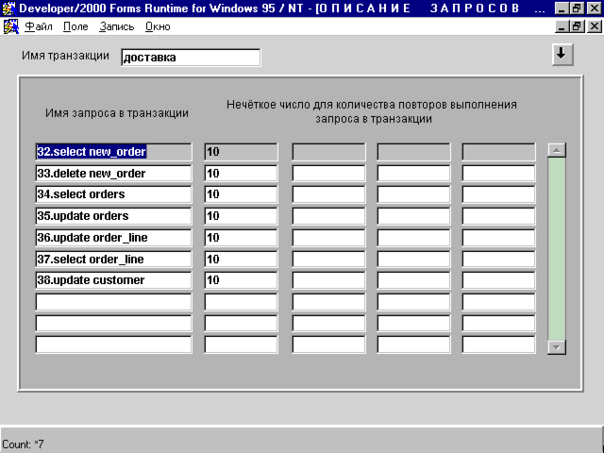Viewport: 604px width, 453px height.
Task: Restore the inner form window
Action: (577, 27)
